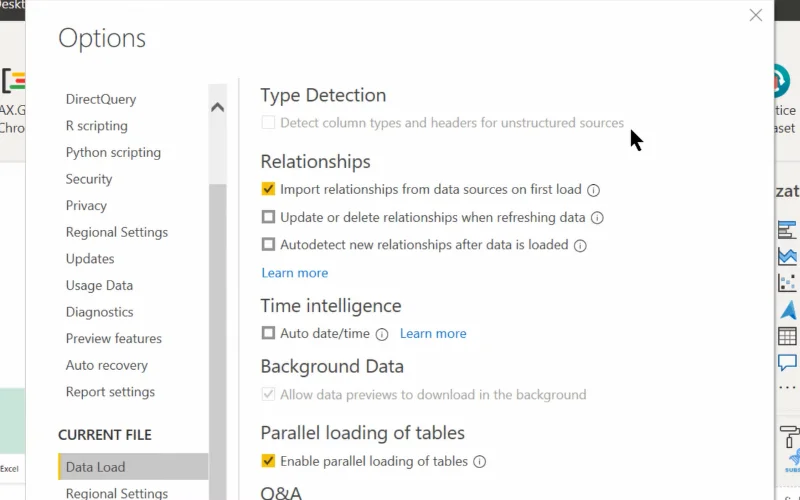This screenshot has width=800, height=500.
Task: Click the sidebar scroll up arrow
Action: [x=217, y=107]
